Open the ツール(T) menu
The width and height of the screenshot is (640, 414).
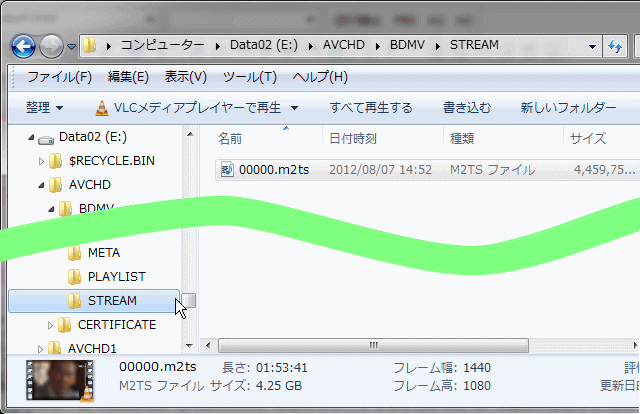tap(249, 77)
